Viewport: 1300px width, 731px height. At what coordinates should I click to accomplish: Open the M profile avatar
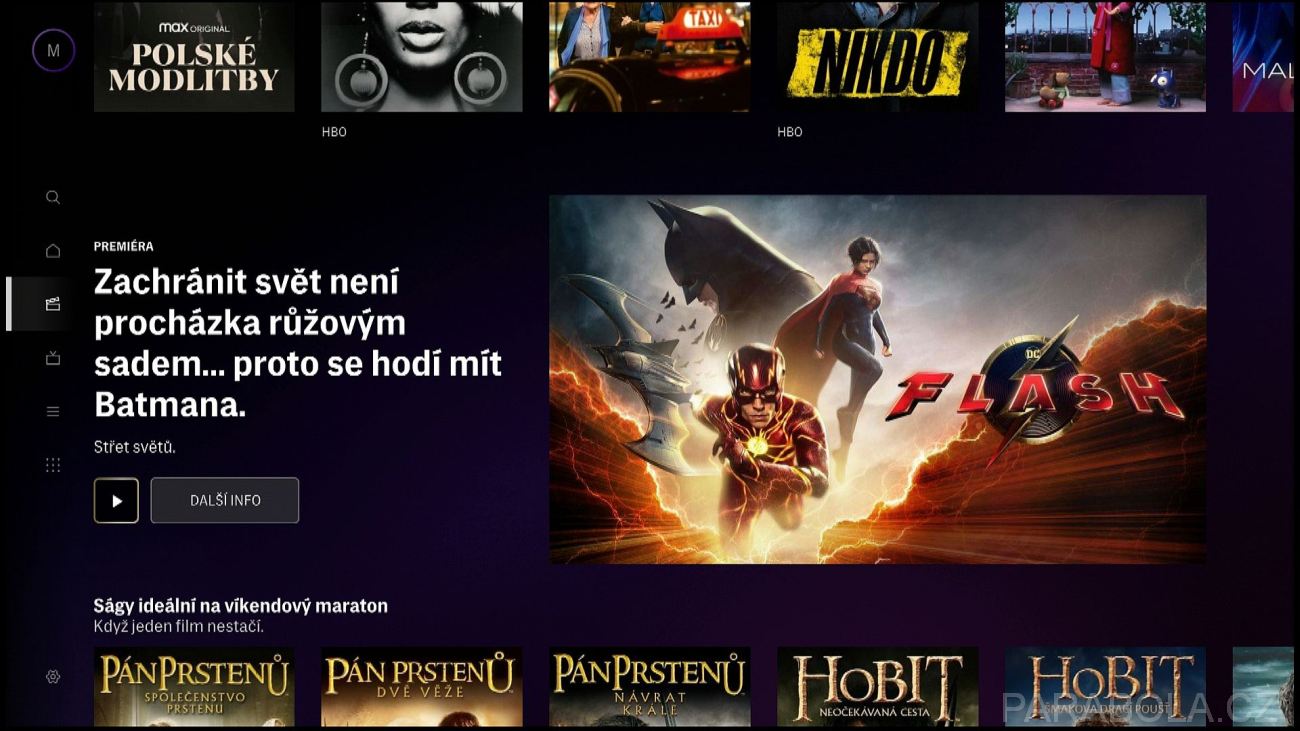(x=53, y=50)
